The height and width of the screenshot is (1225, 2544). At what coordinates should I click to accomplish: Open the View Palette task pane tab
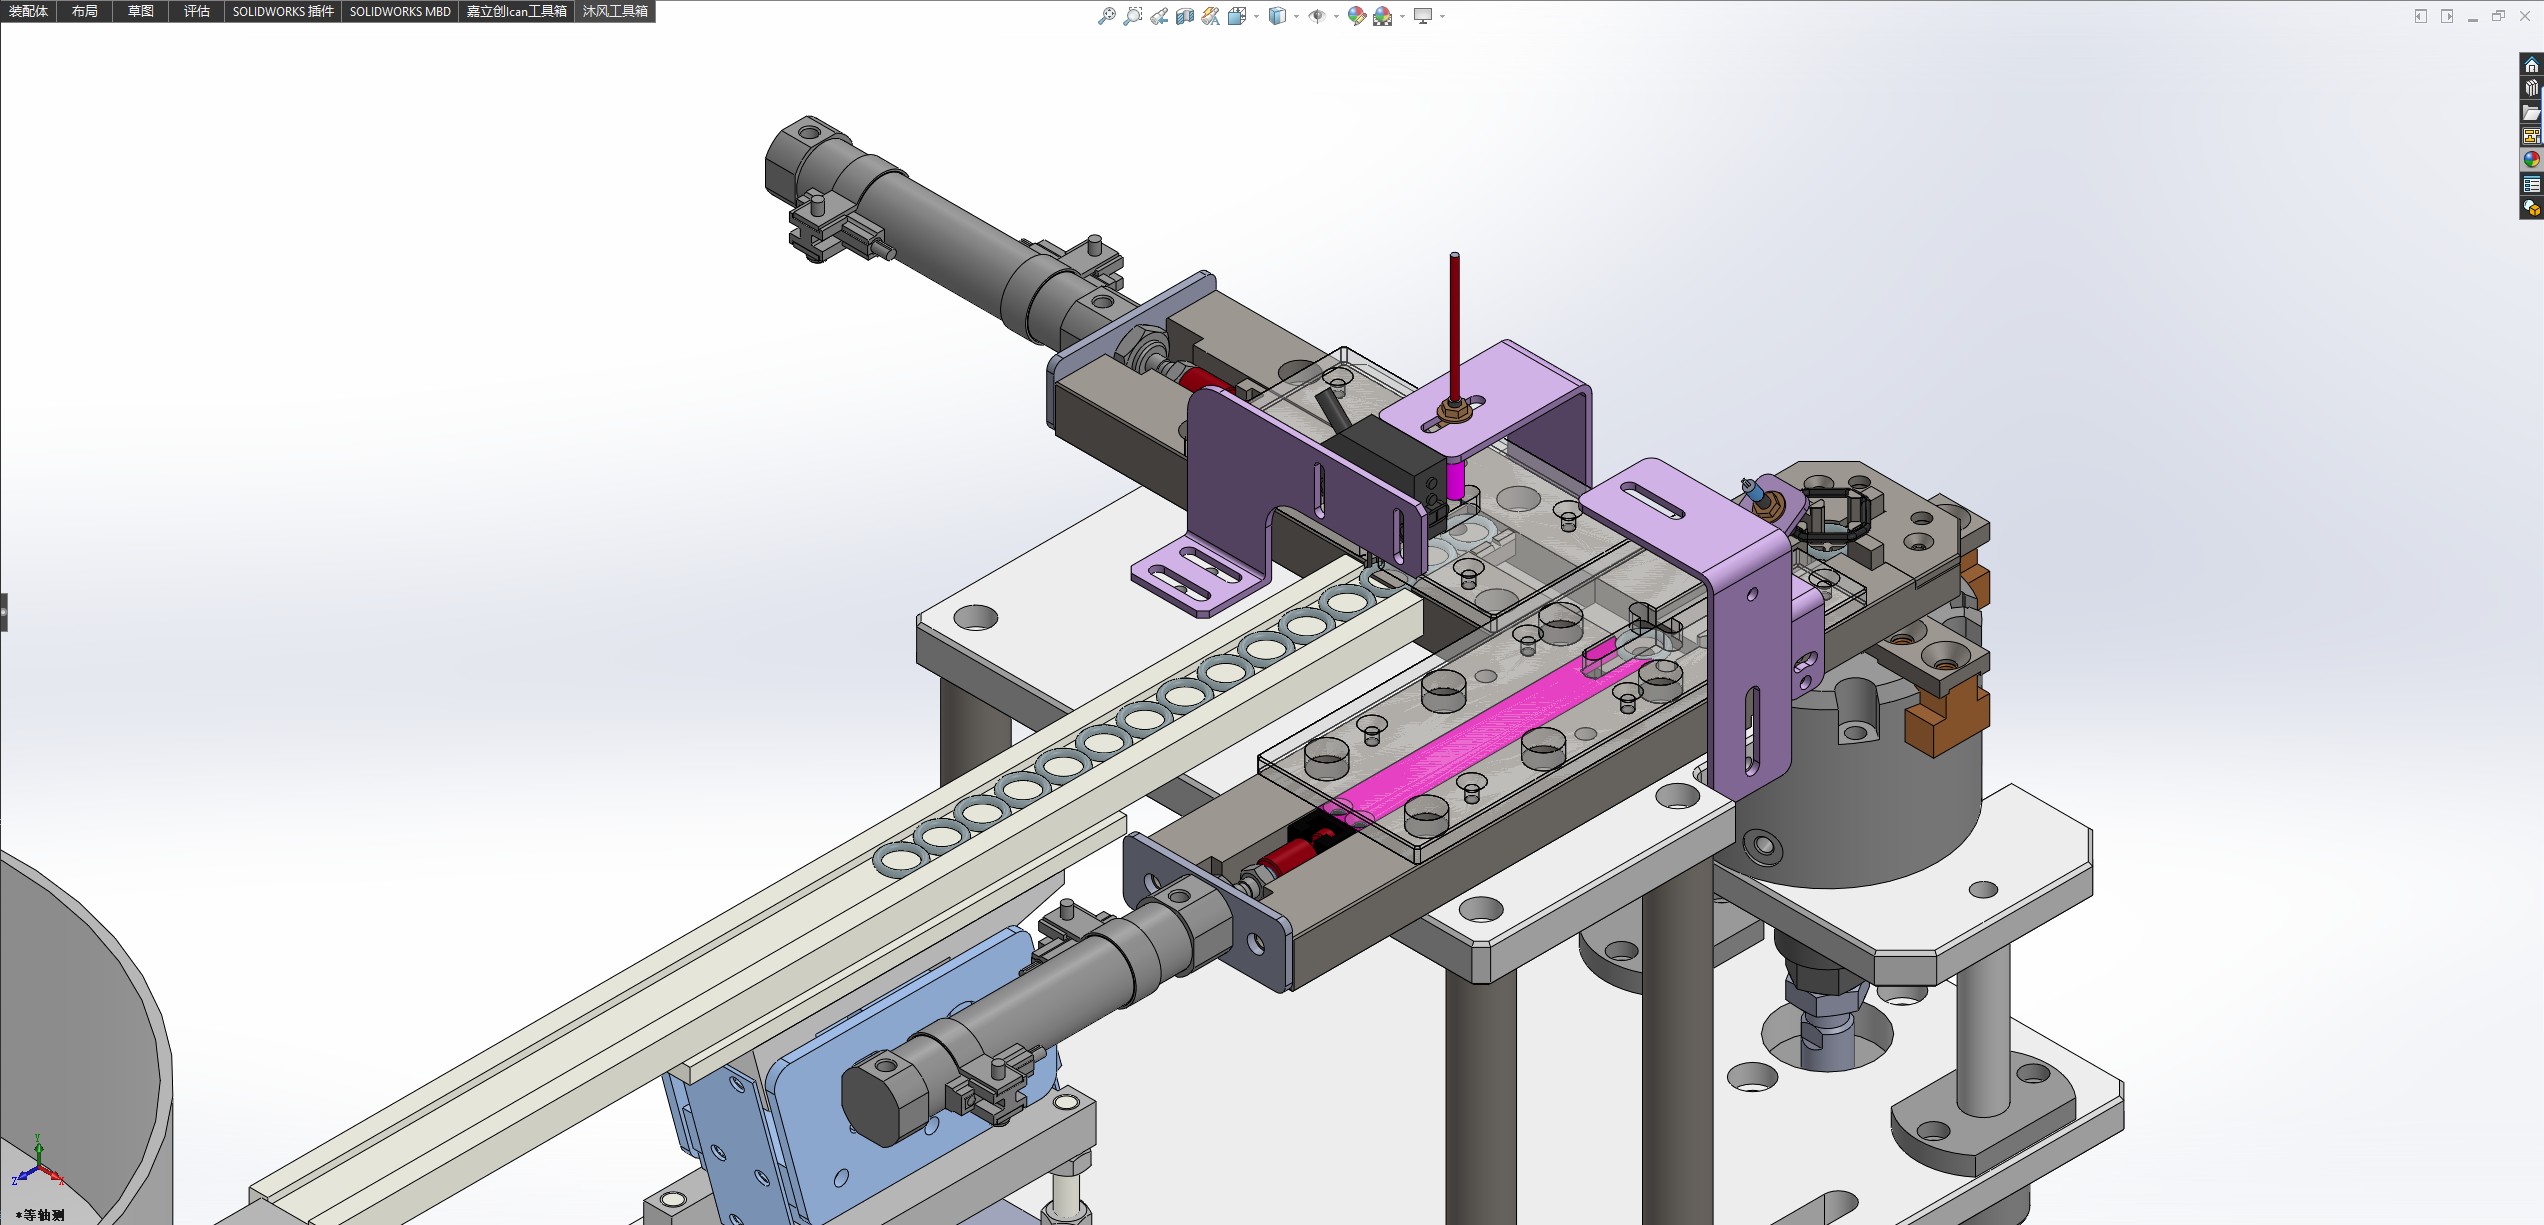point(2531,136)
